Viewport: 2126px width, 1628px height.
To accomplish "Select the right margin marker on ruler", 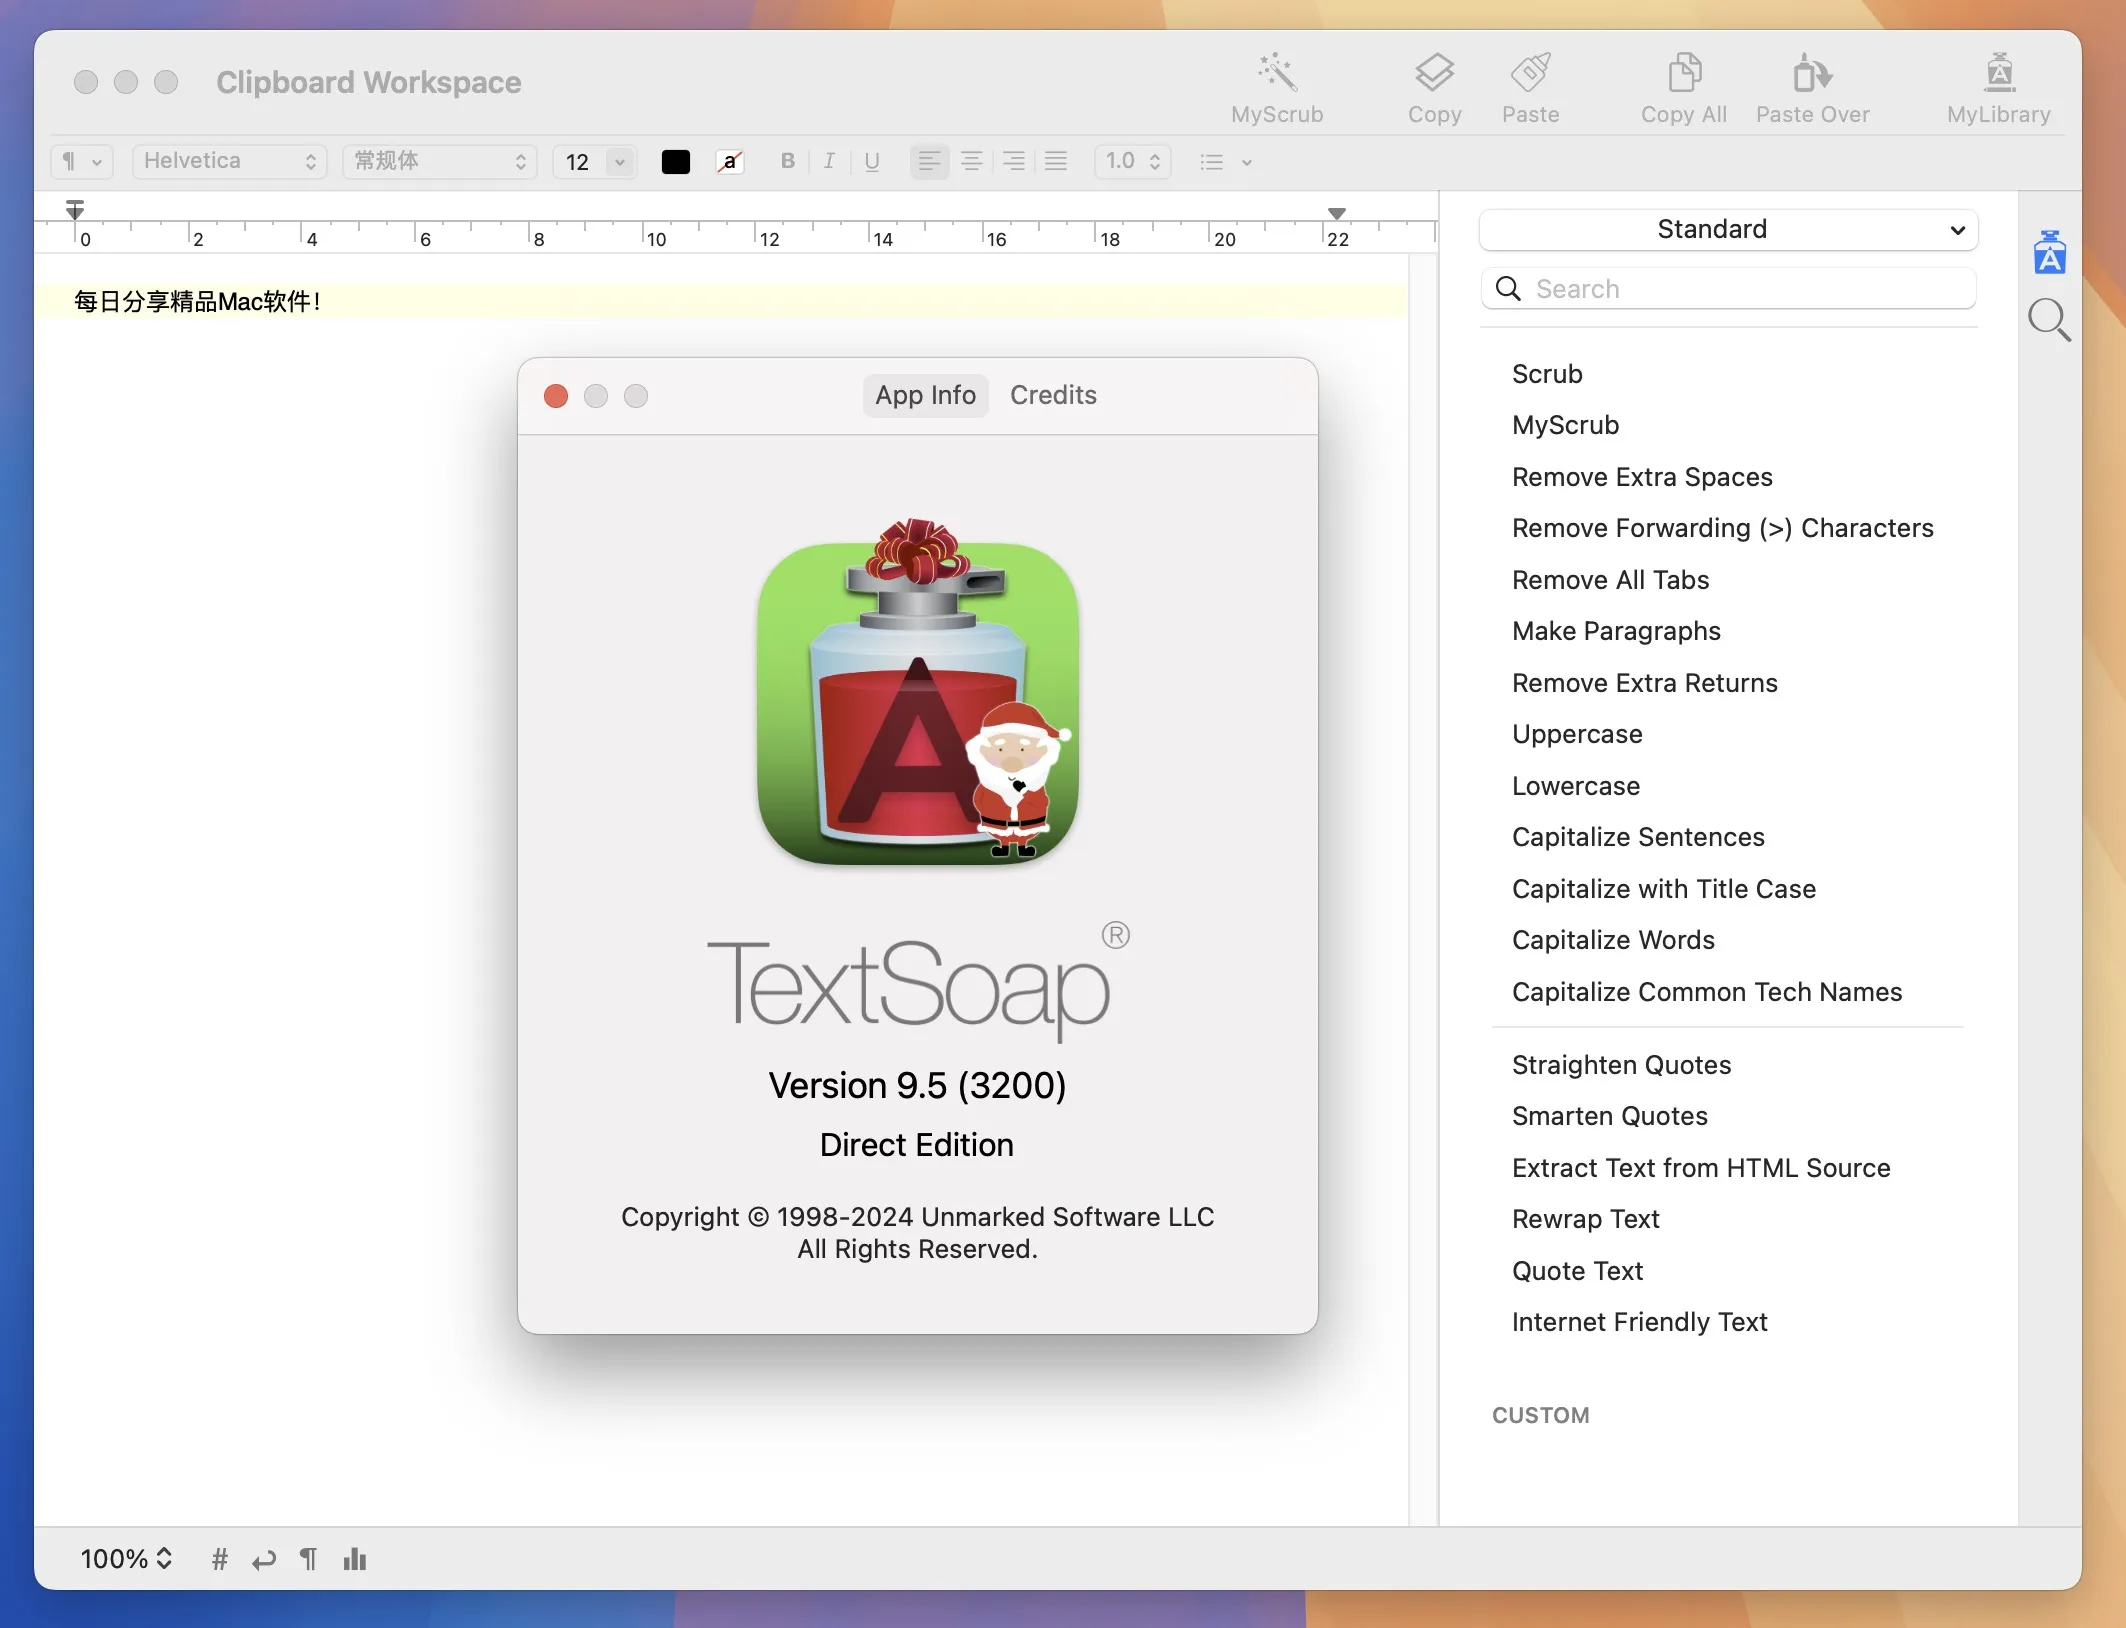I will coord(1337,213).
